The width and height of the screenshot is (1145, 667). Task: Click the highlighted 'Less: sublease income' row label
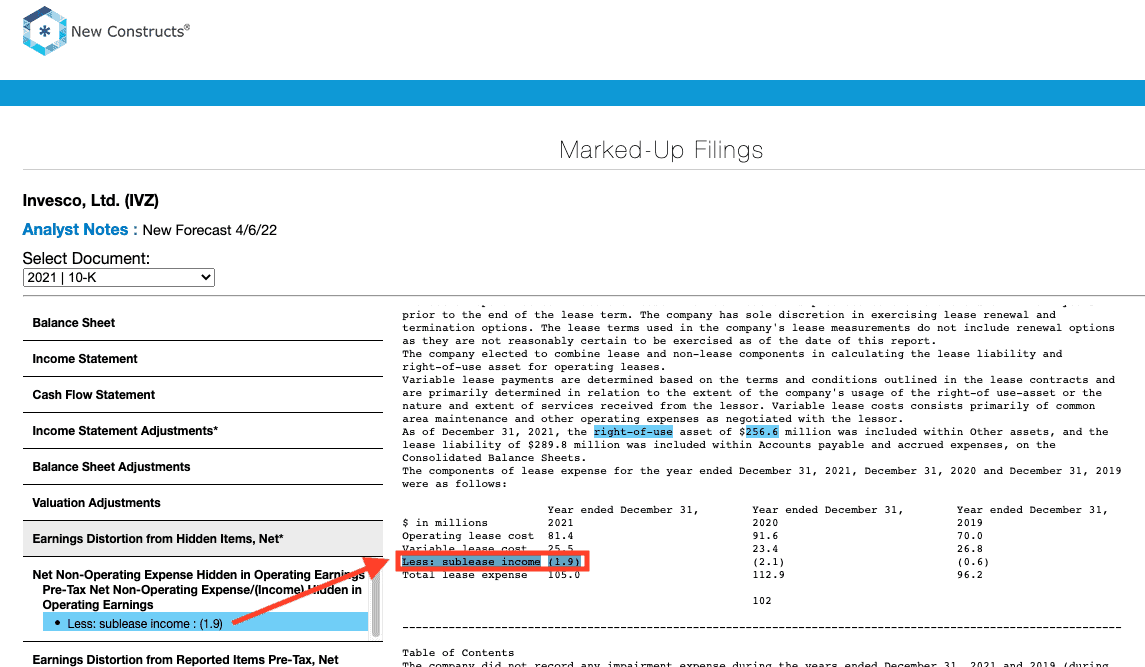click(471, 562)
